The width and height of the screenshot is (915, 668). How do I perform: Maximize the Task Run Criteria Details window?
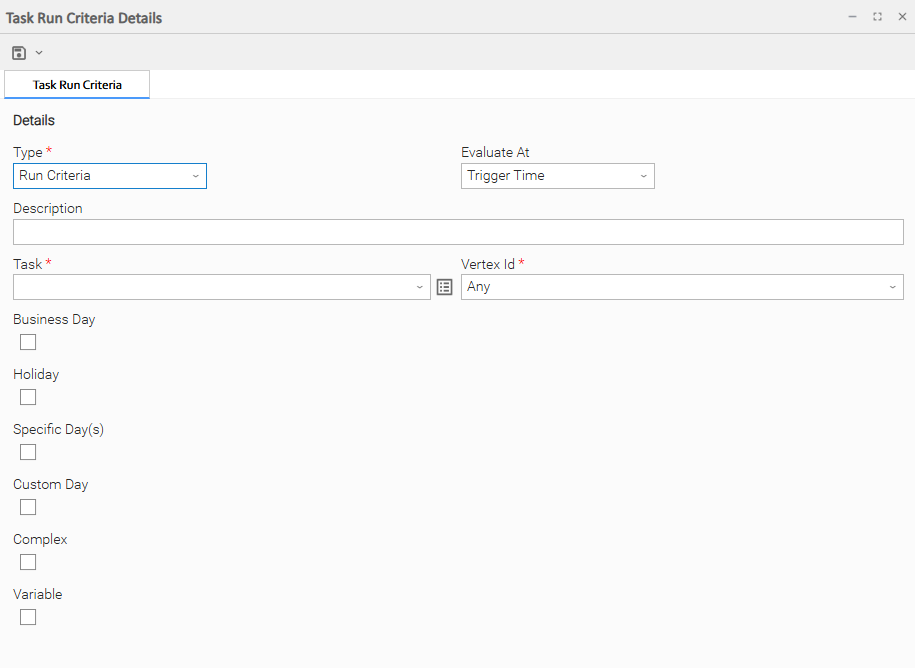877,17
